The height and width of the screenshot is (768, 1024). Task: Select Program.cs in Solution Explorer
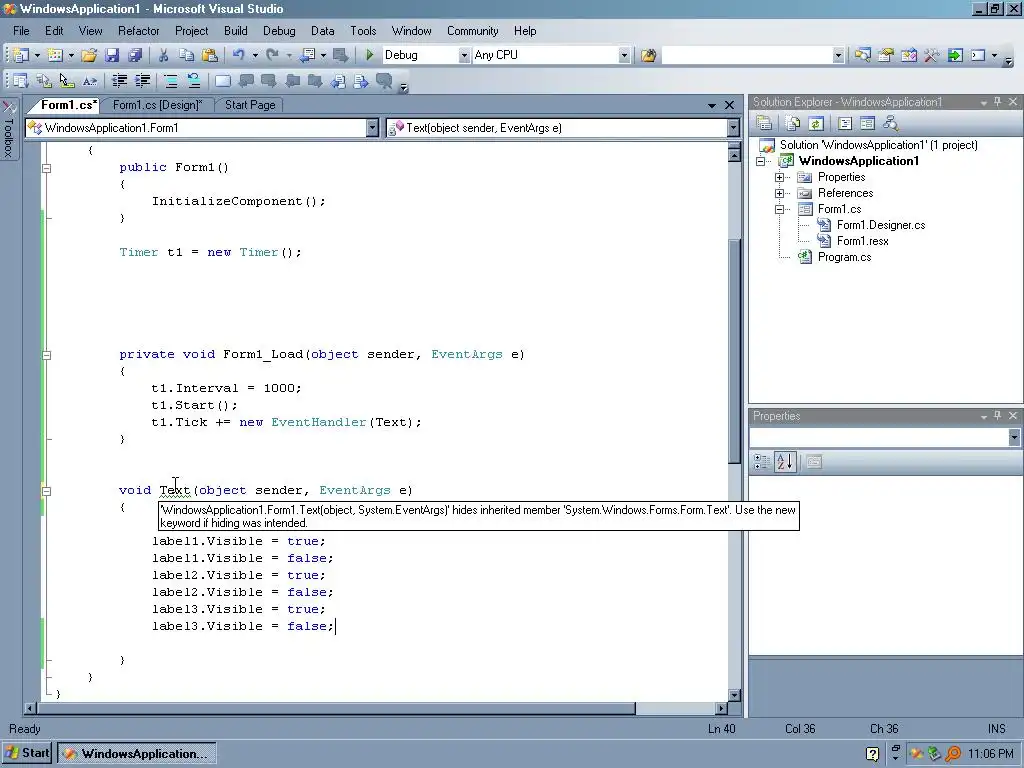coord(844,257)
